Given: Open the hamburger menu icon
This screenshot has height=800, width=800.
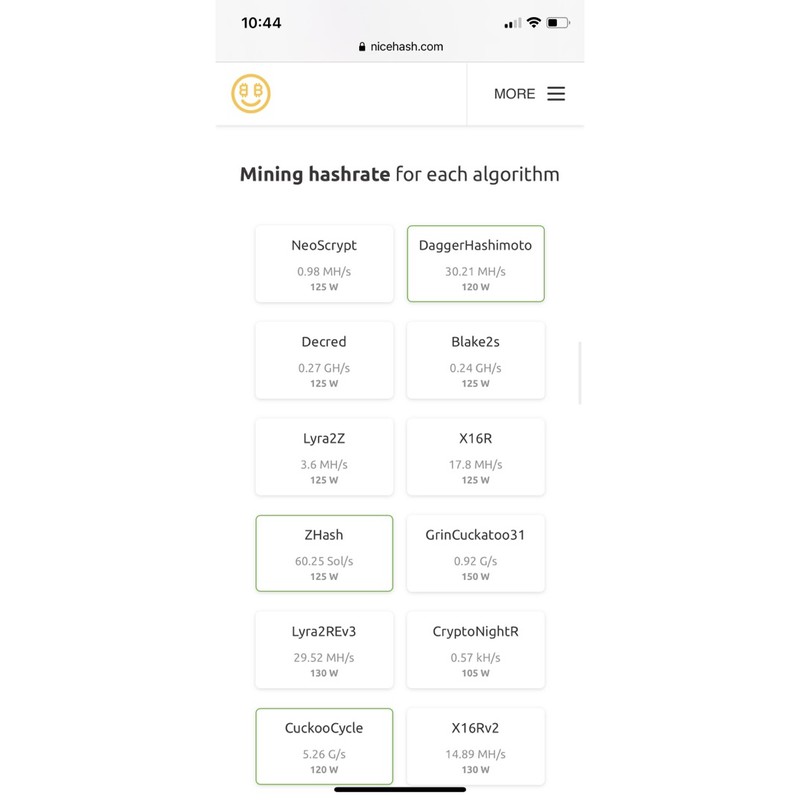Looking at the screenshot, I should coord(556,94).
